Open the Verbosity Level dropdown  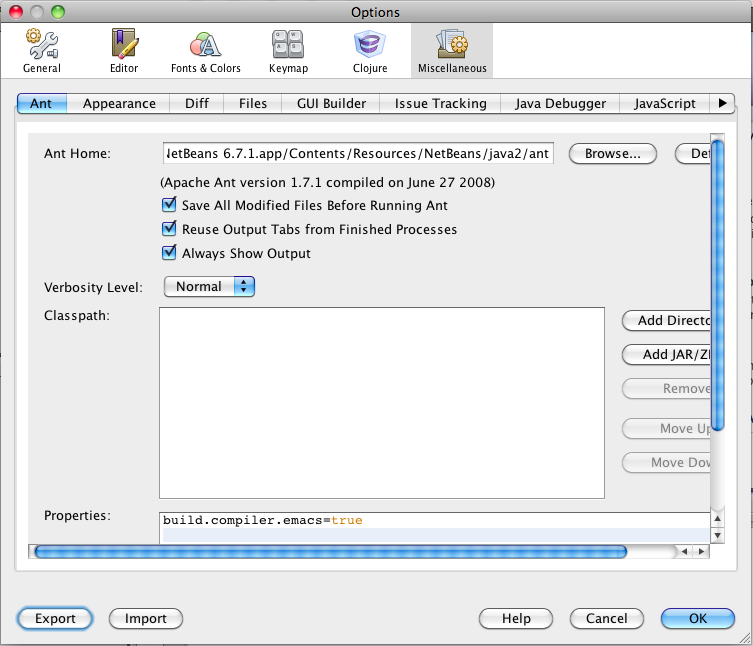point(209,287)
